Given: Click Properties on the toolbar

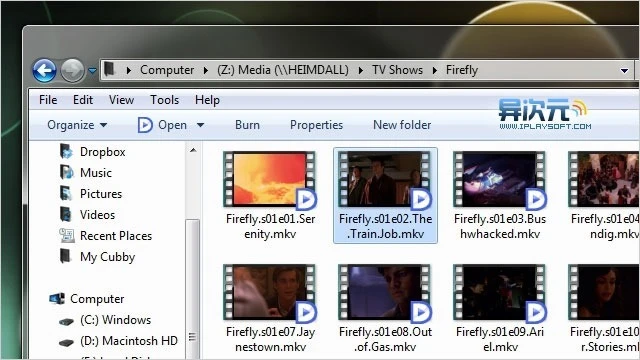Looking at the screenshot, I should tap(316, 125).
